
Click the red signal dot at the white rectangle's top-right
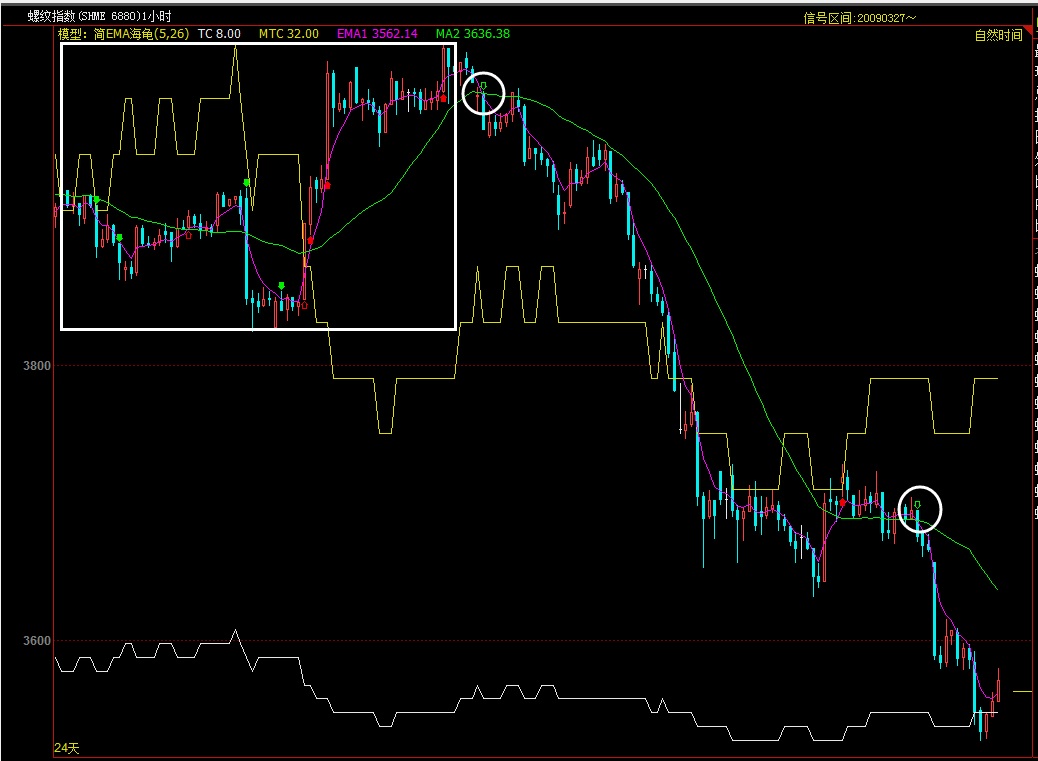point(442,98)
